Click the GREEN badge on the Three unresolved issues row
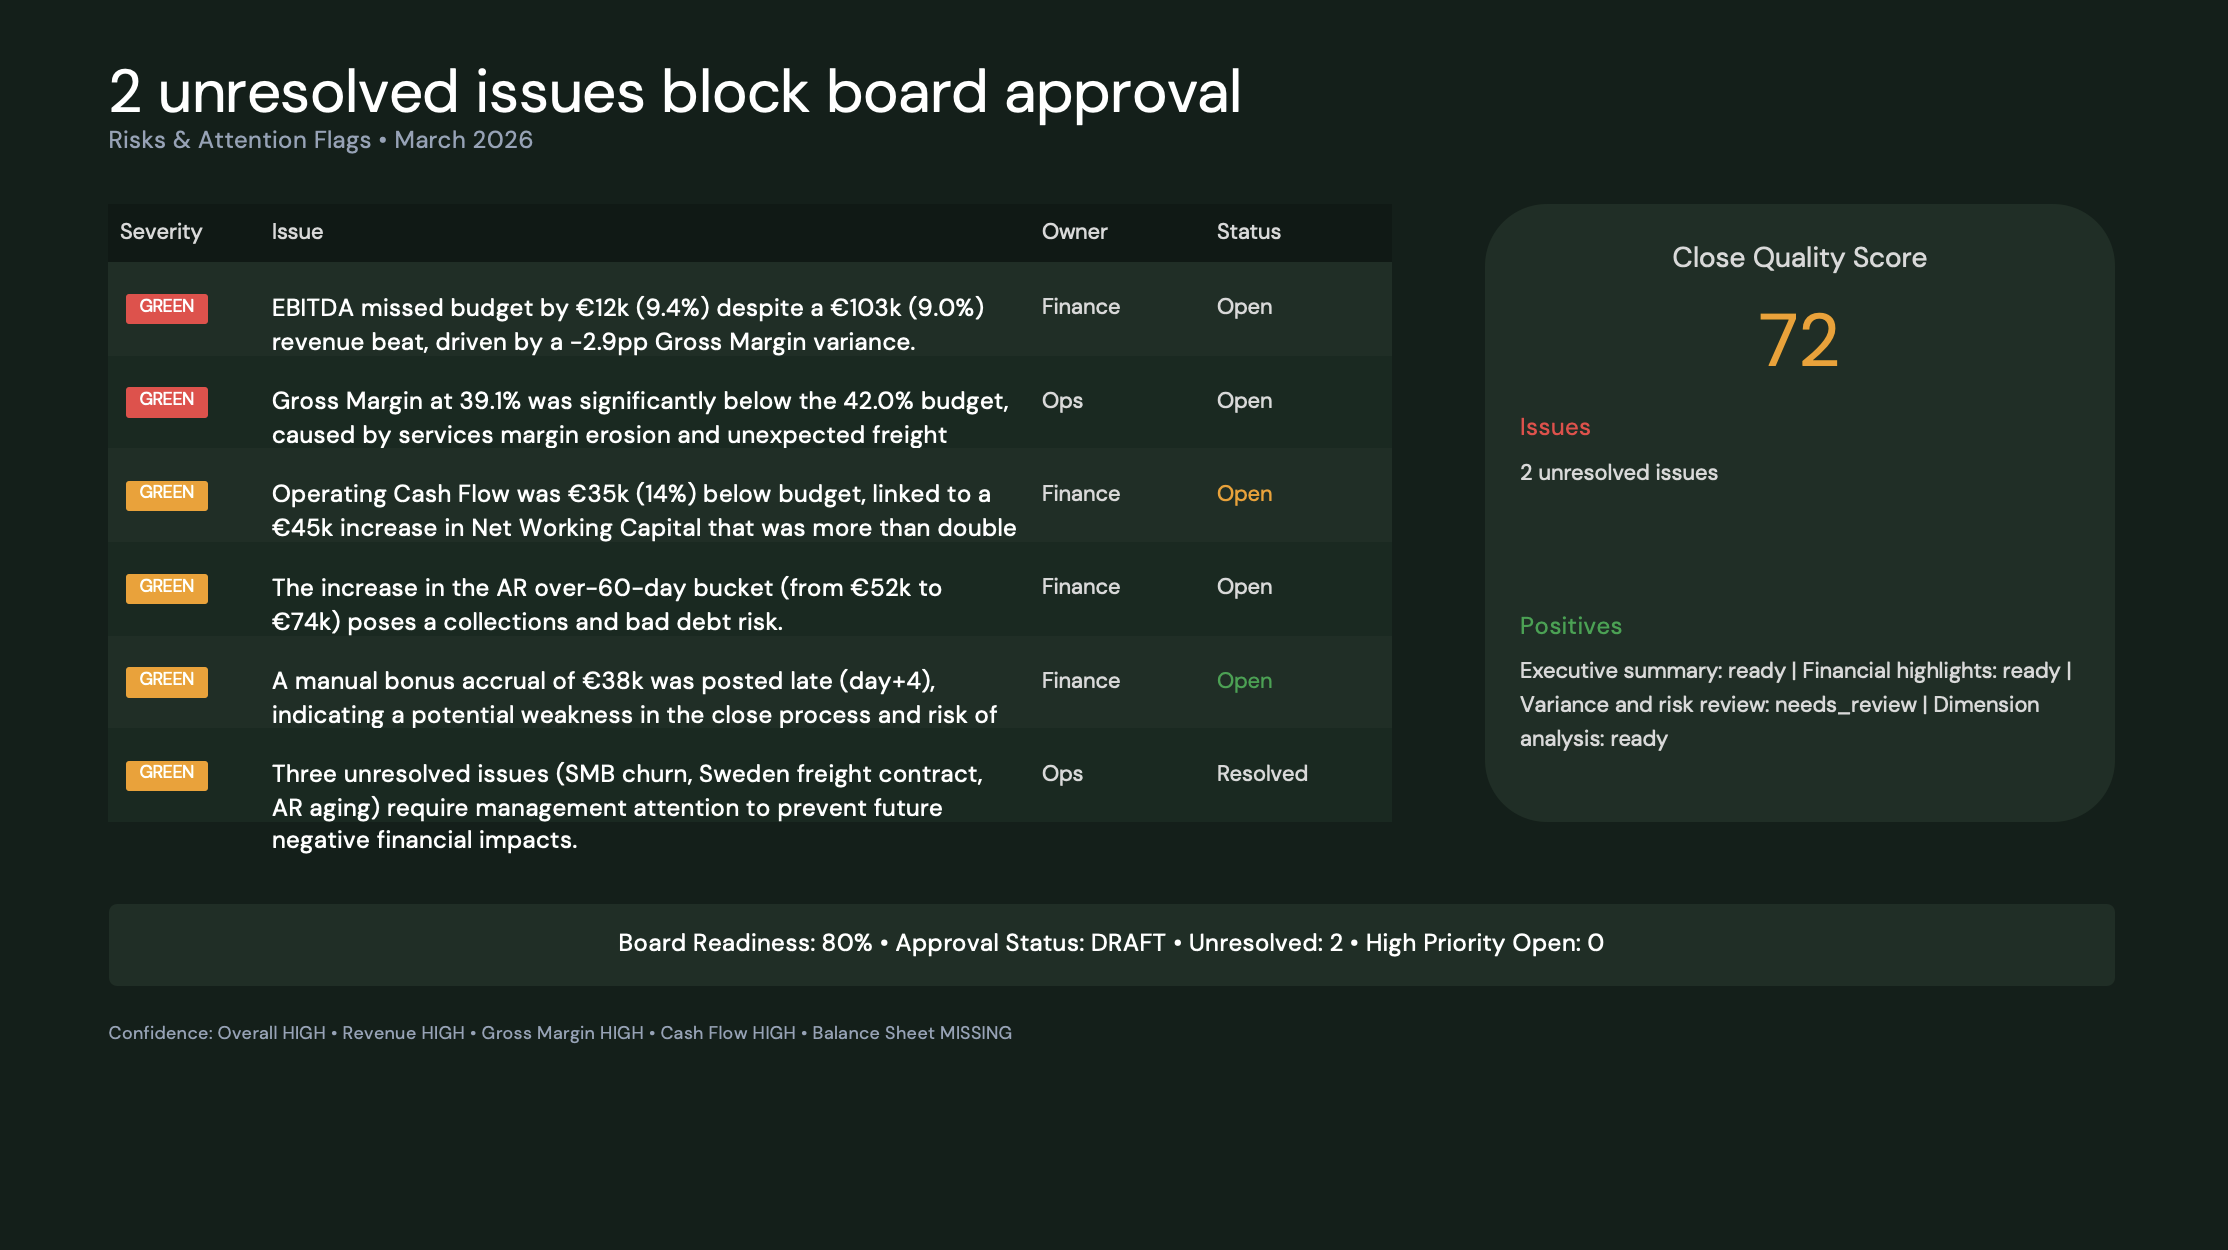Viewport: 2228px width, 1250px height. click(167, 774)
